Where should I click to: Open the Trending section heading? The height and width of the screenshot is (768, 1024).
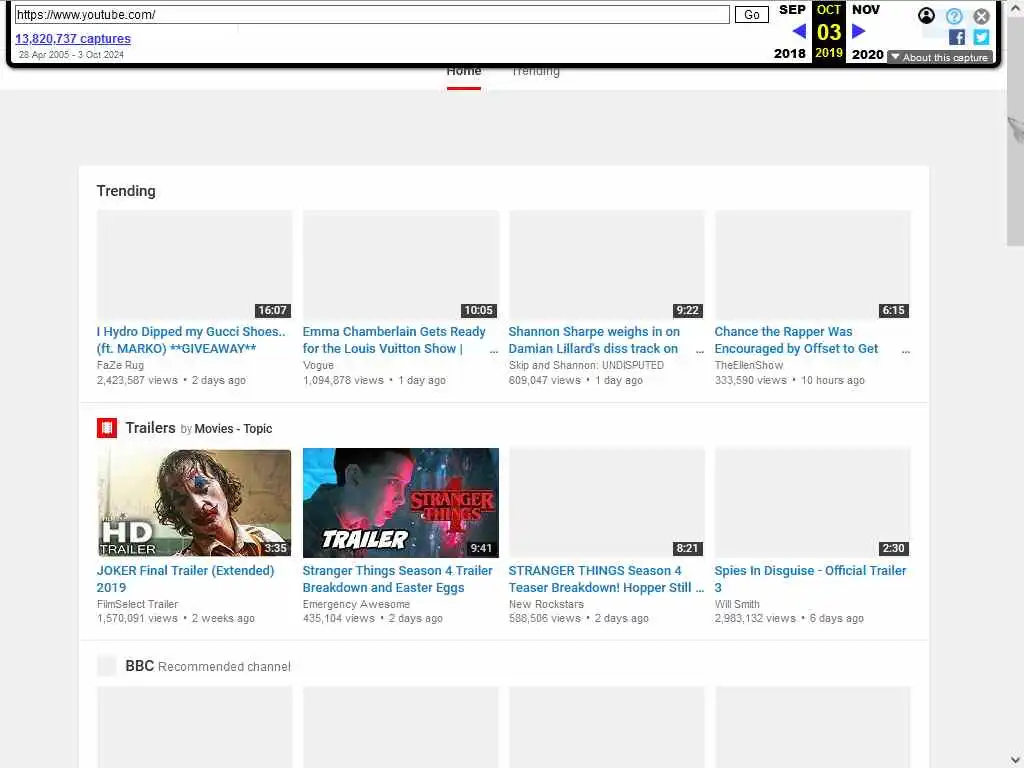pyautogui.click(x=126, y=191)
